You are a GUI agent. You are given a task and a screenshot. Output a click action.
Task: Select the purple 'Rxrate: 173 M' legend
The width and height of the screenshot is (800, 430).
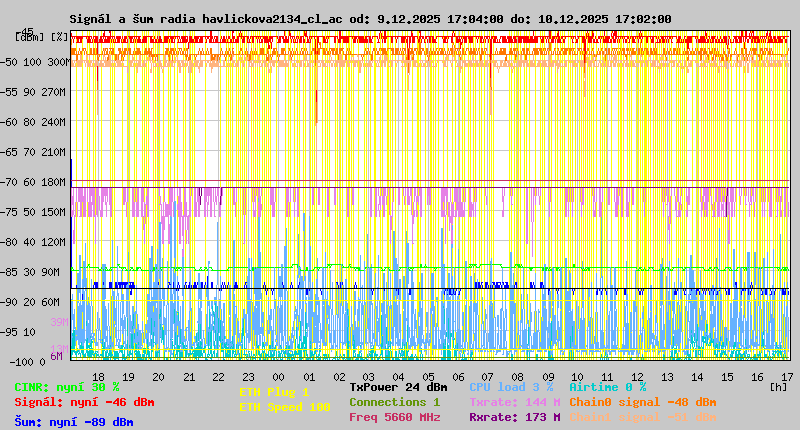click(x=514, y=417)
